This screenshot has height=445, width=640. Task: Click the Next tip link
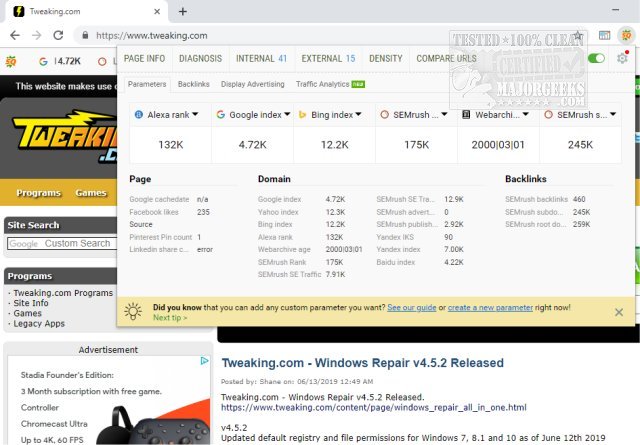click(x=170, y=318)
